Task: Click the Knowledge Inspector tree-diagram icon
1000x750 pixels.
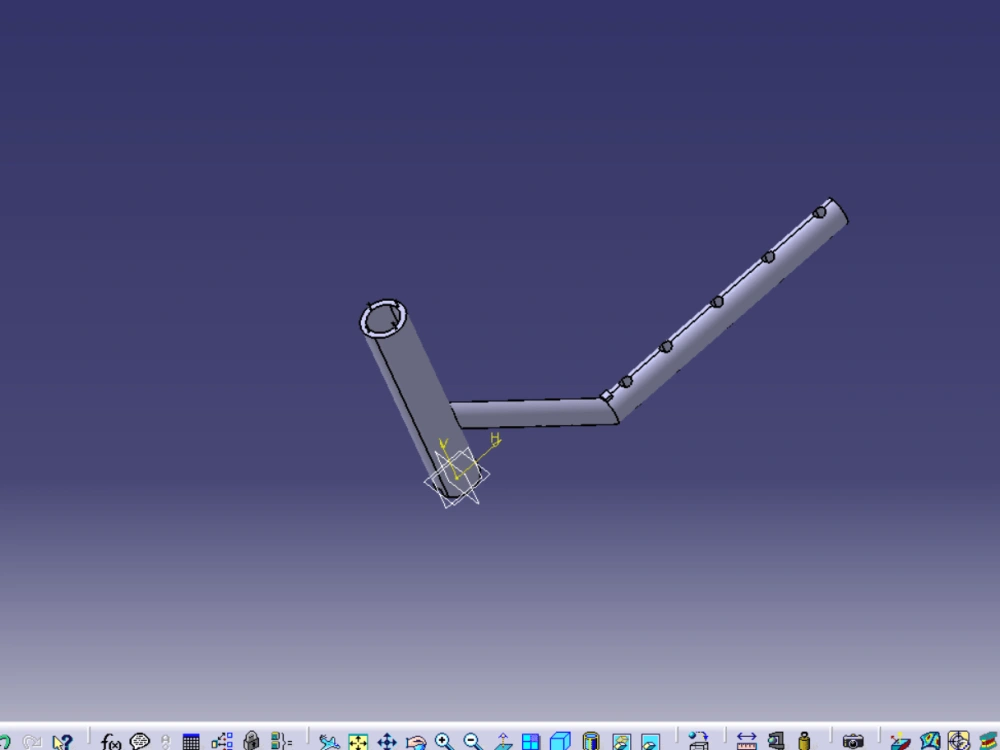Action: (x=221, y=741)
